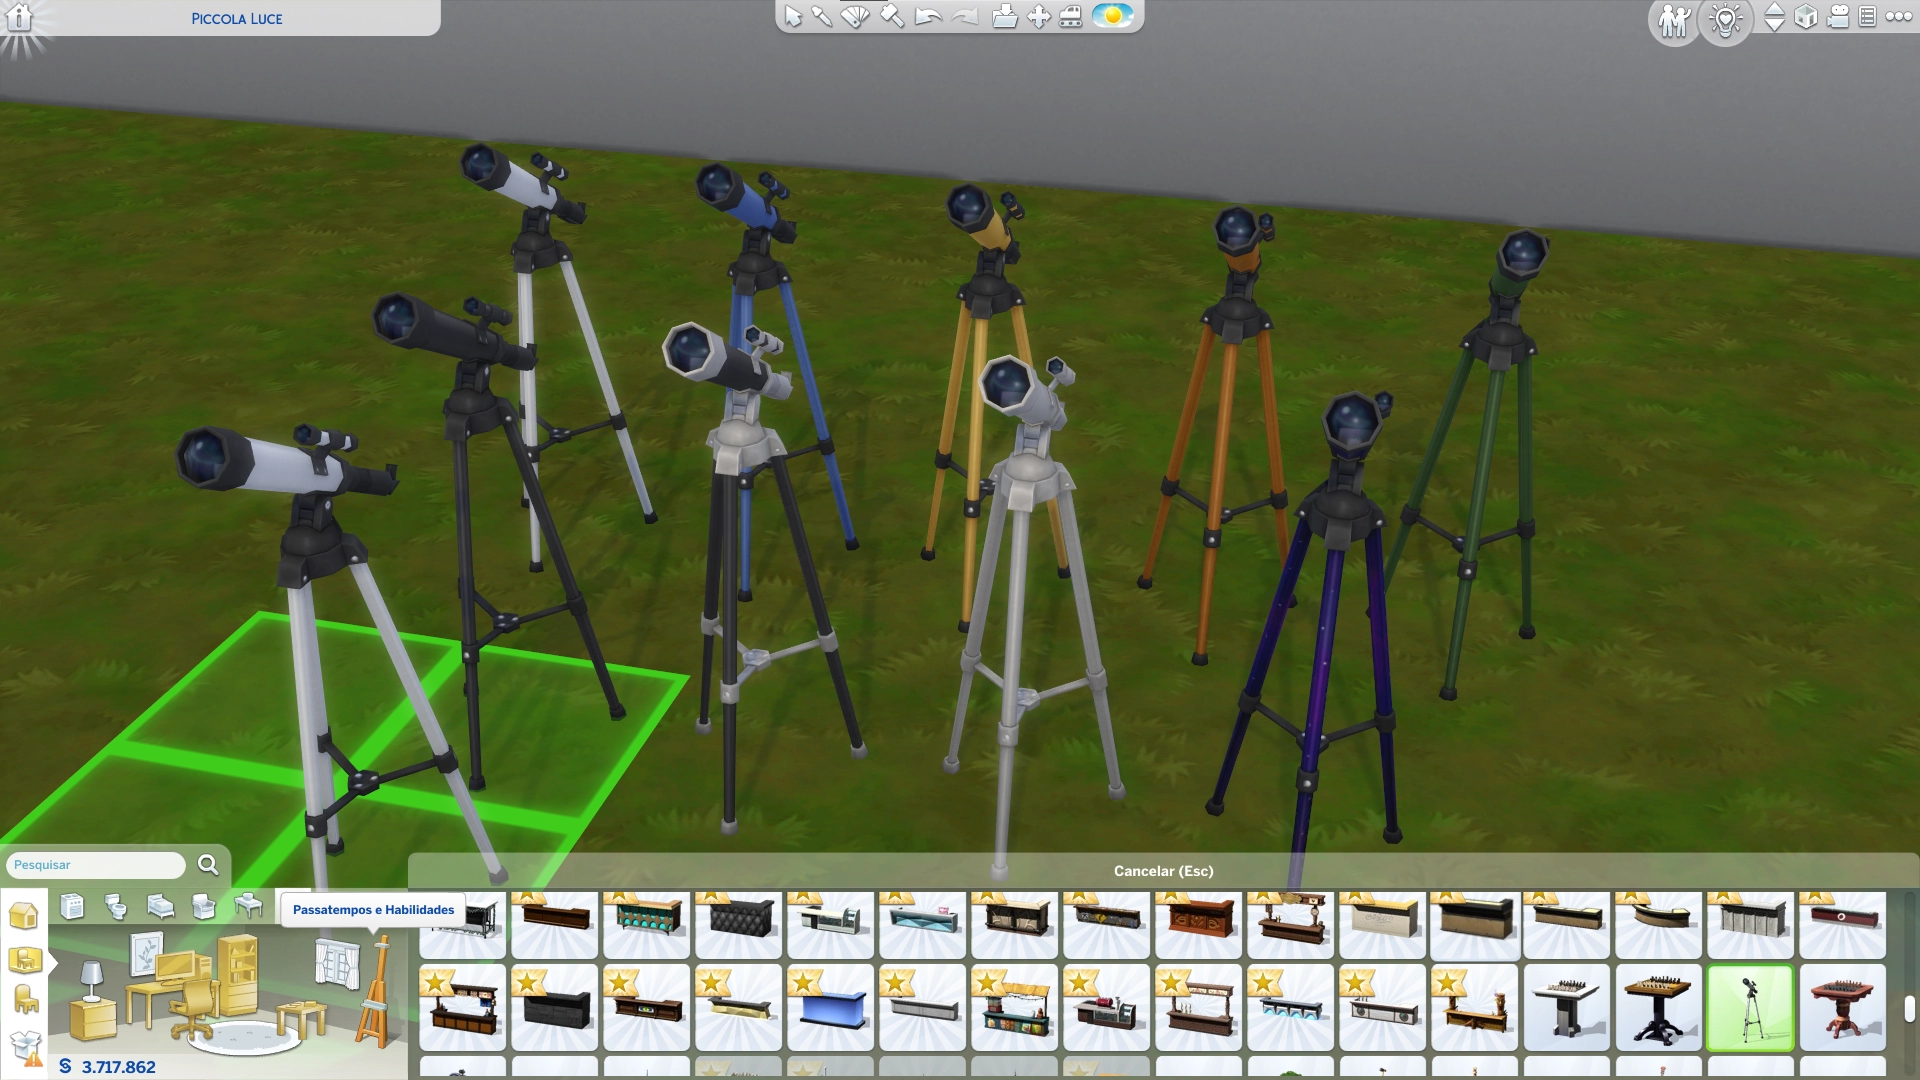Screen dimensions: 1920x1080
Task: Toggle the time of day sun button
Action: click(x=1112, y=16)
